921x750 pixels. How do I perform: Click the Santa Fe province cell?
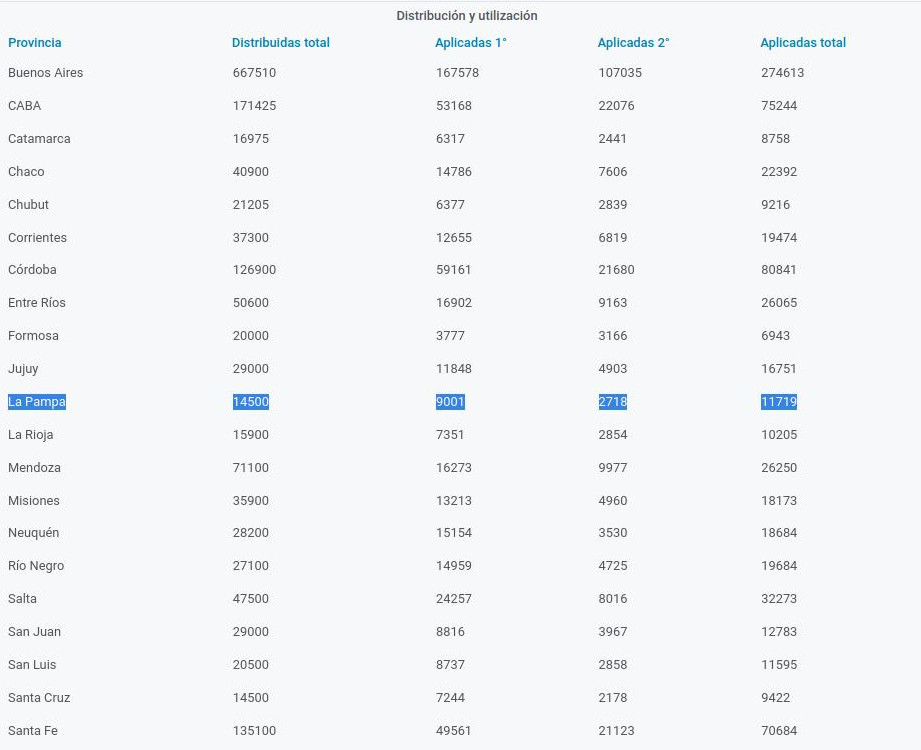point(33,731)
